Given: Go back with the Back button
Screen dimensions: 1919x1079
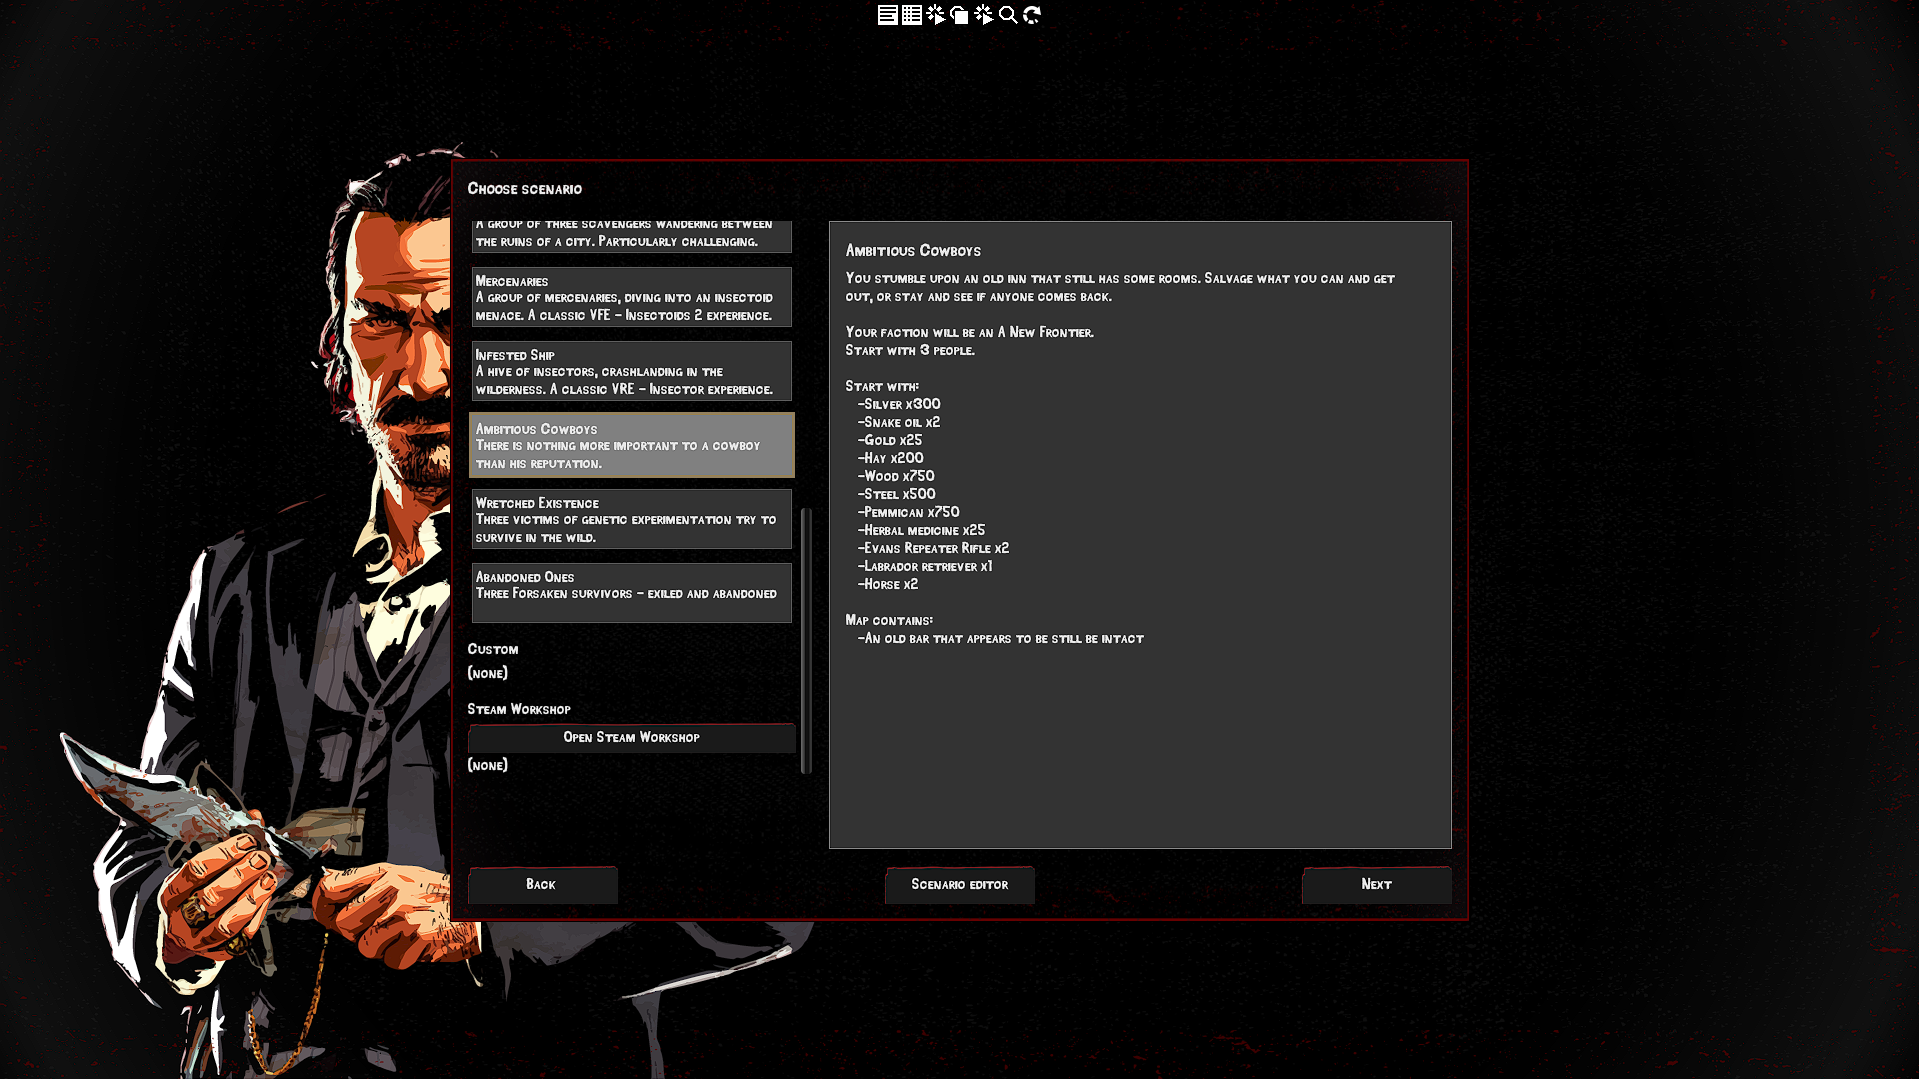Looking at the screenshot, I should [x=543, y=885].
